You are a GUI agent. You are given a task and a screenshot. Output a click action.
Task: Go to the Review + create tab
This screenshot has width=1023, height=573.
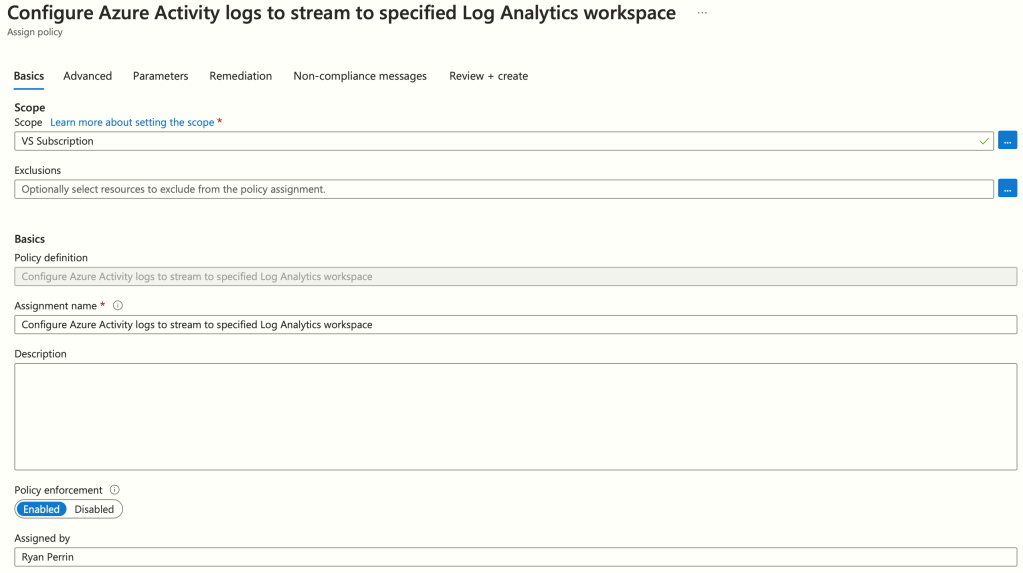pos(488,76)
